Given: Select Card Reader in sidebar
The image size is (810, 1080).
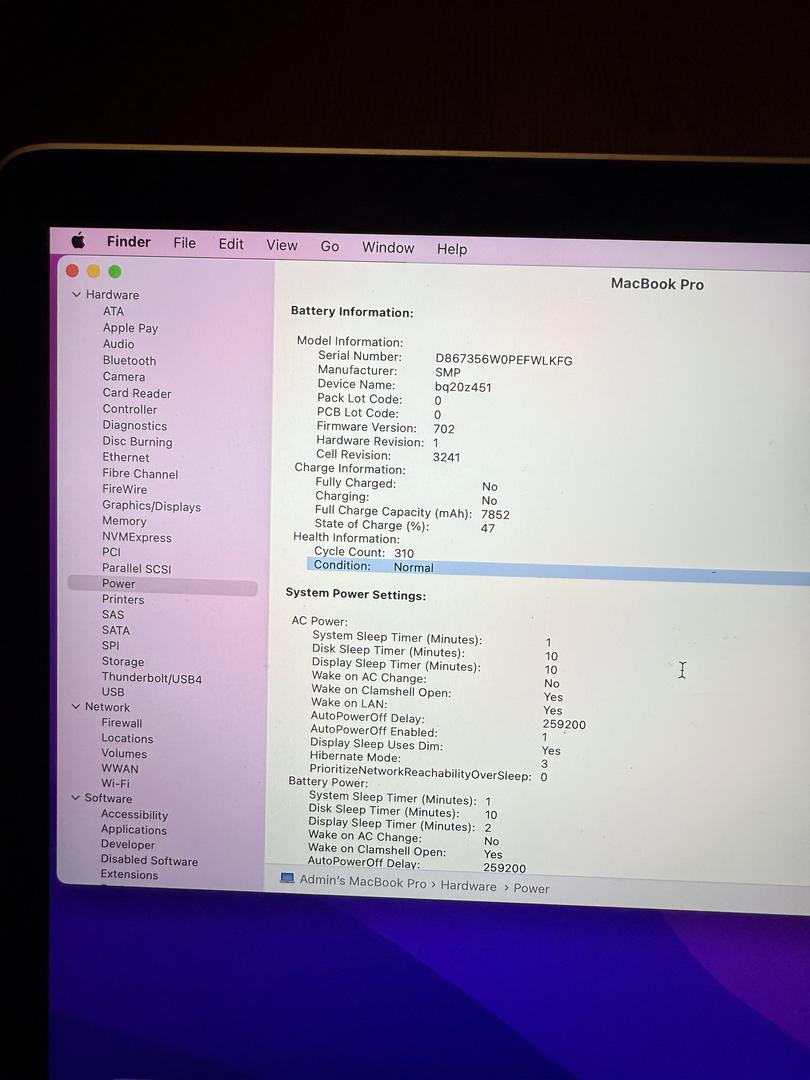Looking at the screenshot, I should pos(137,393).
